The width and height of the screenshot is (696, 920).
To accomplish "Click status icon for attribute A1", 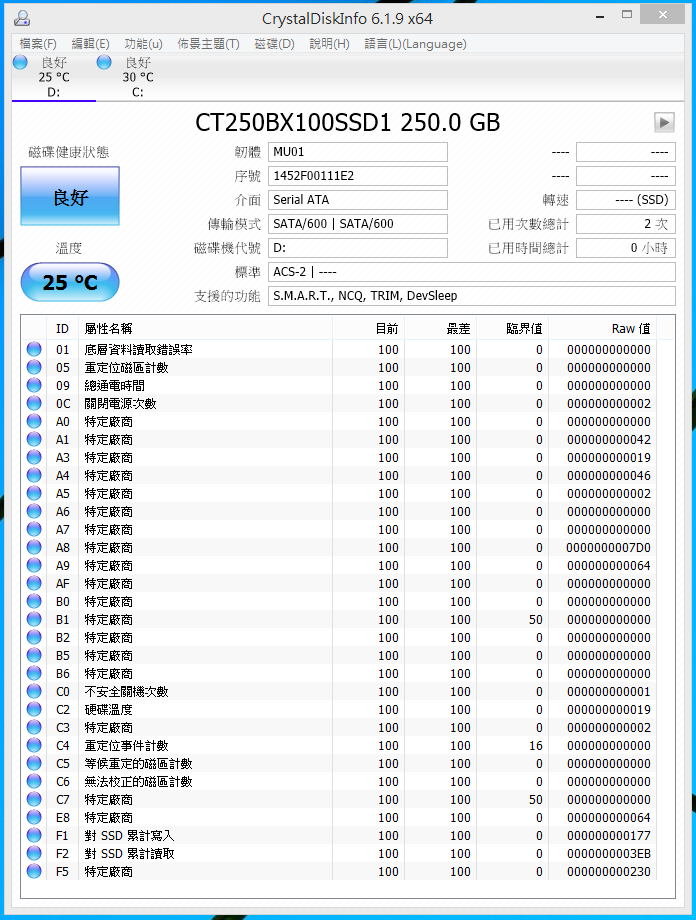I will pyautogui.click(x=34, y=439).
